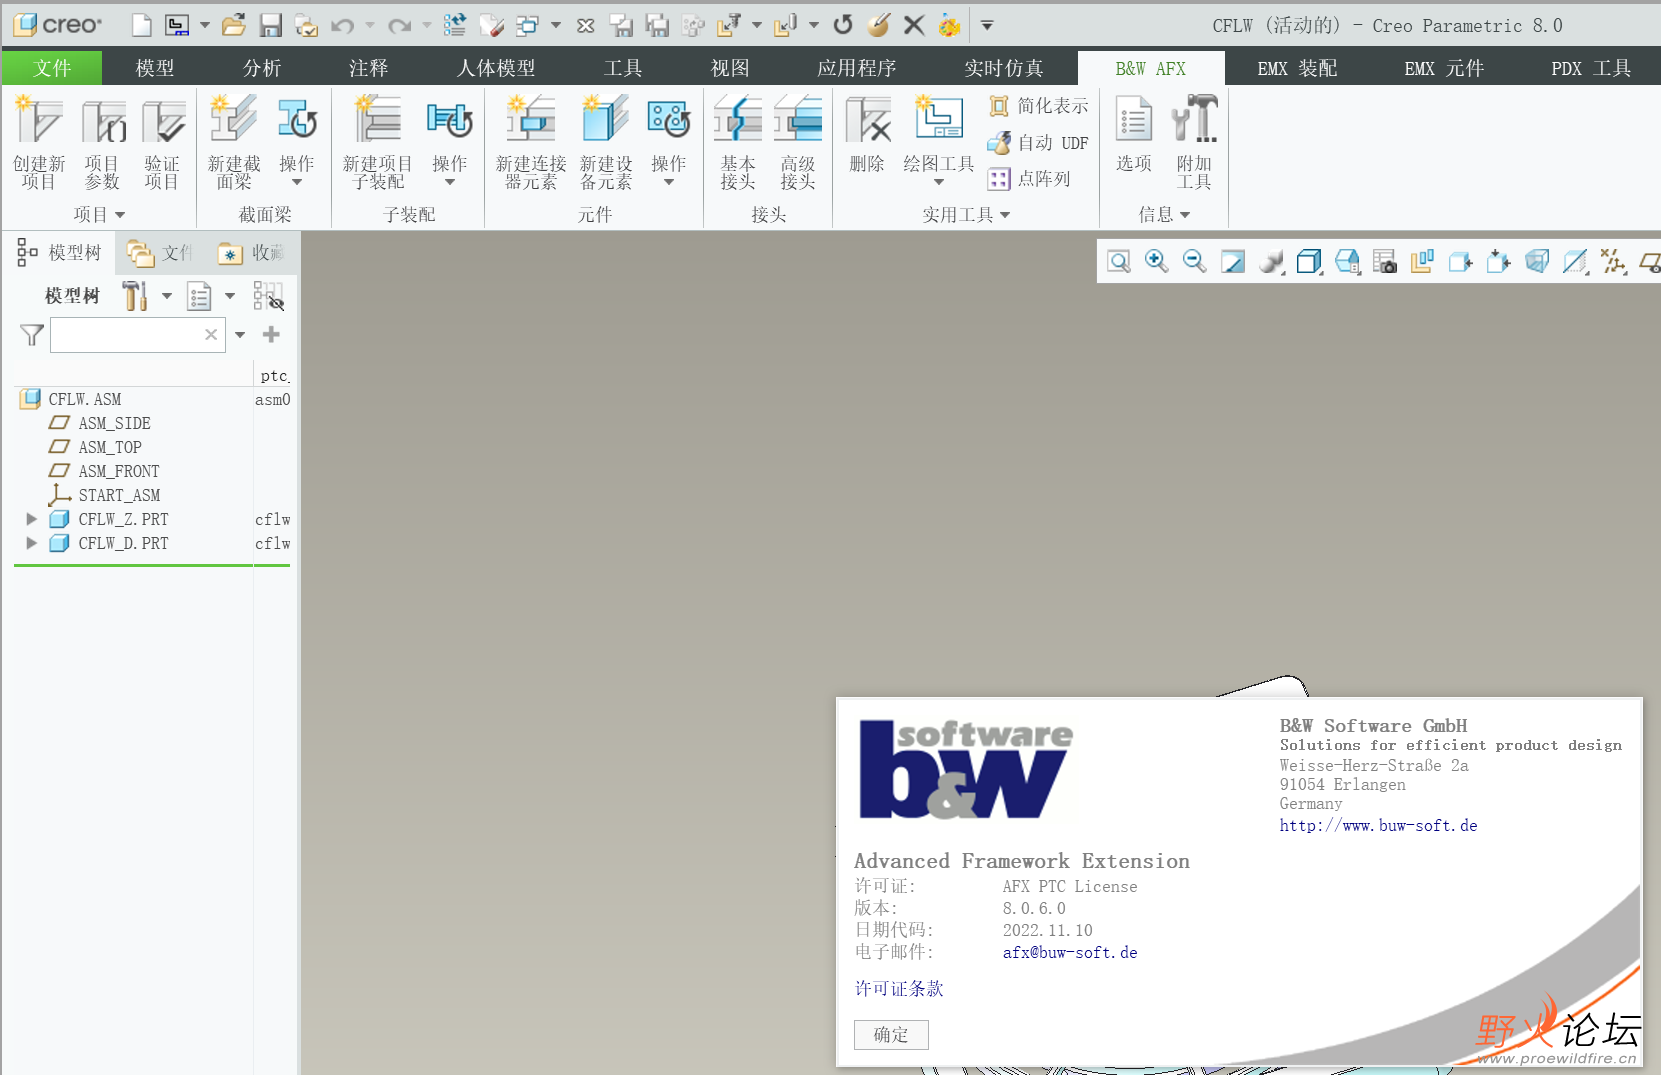Screen dimensions: 1661x1075
Task: Switch to the EMX 装配 tab
Action: pyautogui.click(x=1297, y=68)
